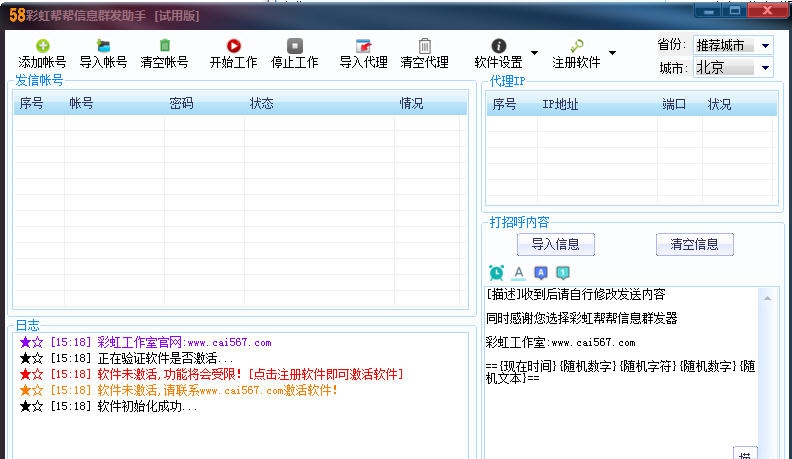
Task: Click the 密码 column header
Action: (205, 104)
